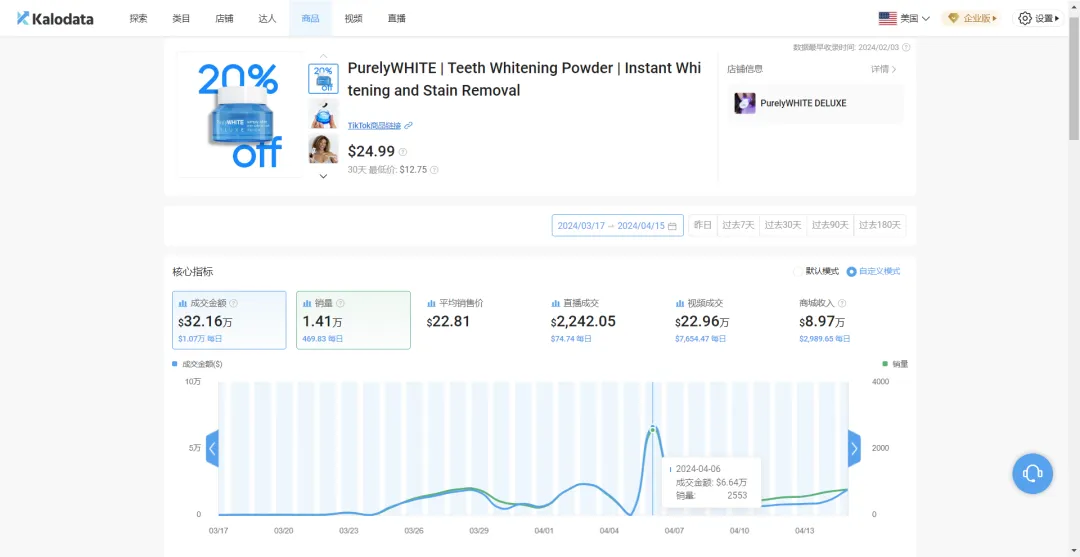Click help icon next to $24.99 price
Image resolution: width=1080 pixels, height=557 pixels.
pos(403,152)
